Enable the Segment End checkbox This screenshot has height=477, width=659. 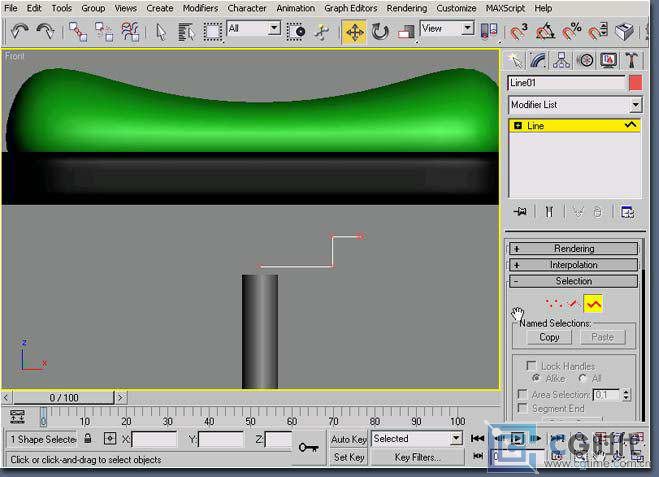pyautogui.click(x=522, y=408)
